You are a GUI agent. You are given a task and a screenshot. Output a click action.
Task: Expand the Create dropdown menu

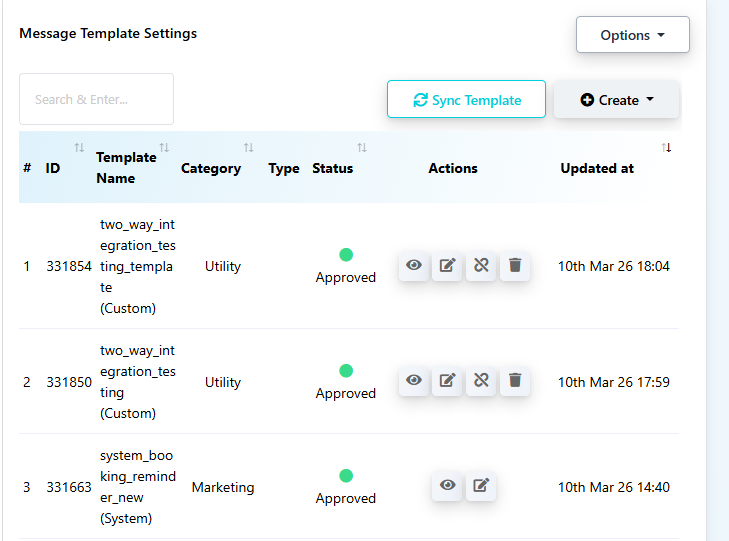click(617, 100)
